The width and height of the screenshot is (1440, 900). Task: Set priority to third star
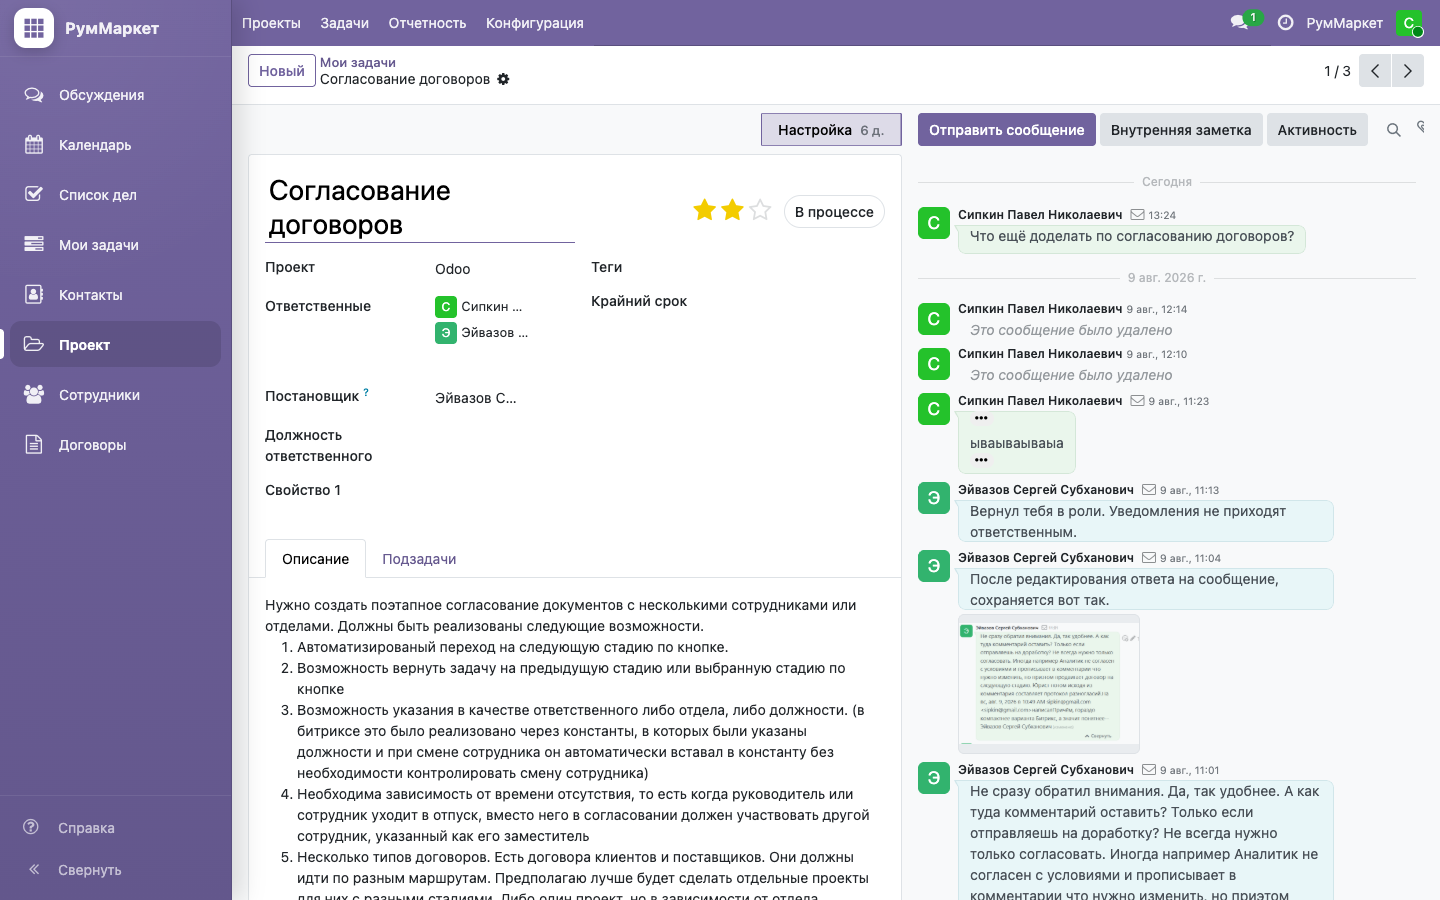pos(761,210)
